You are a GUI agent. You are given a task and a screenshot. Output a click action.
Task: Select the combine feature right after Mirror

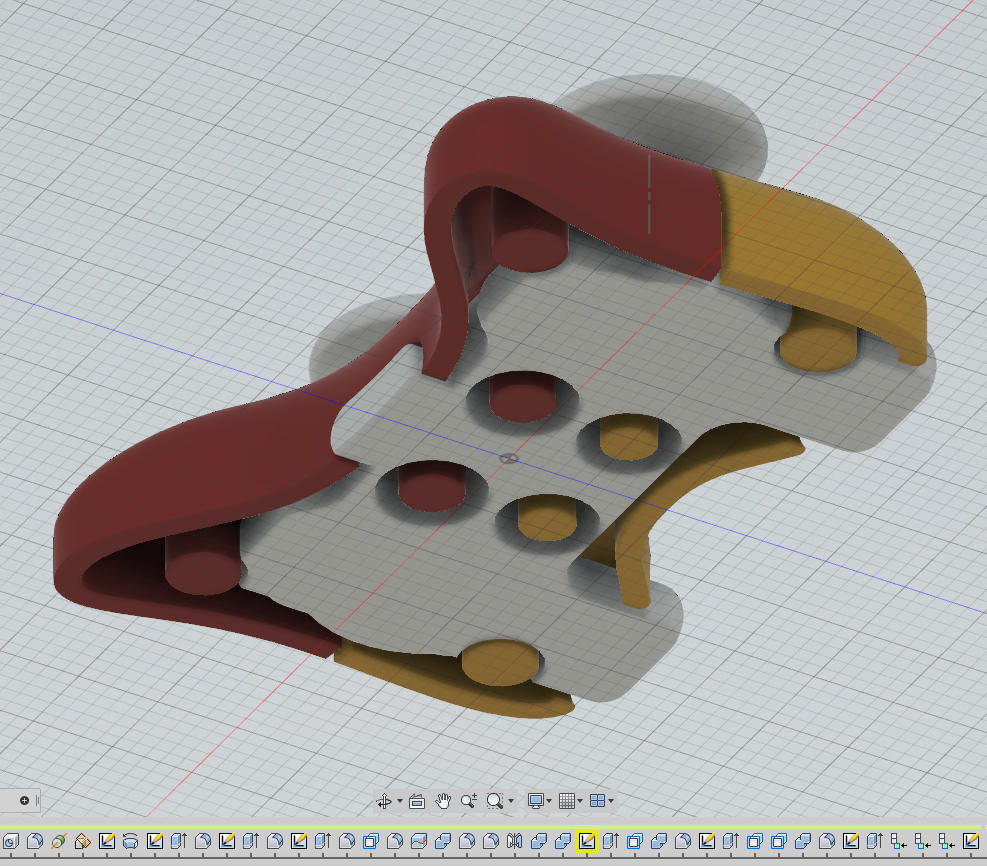coord(538,841)
